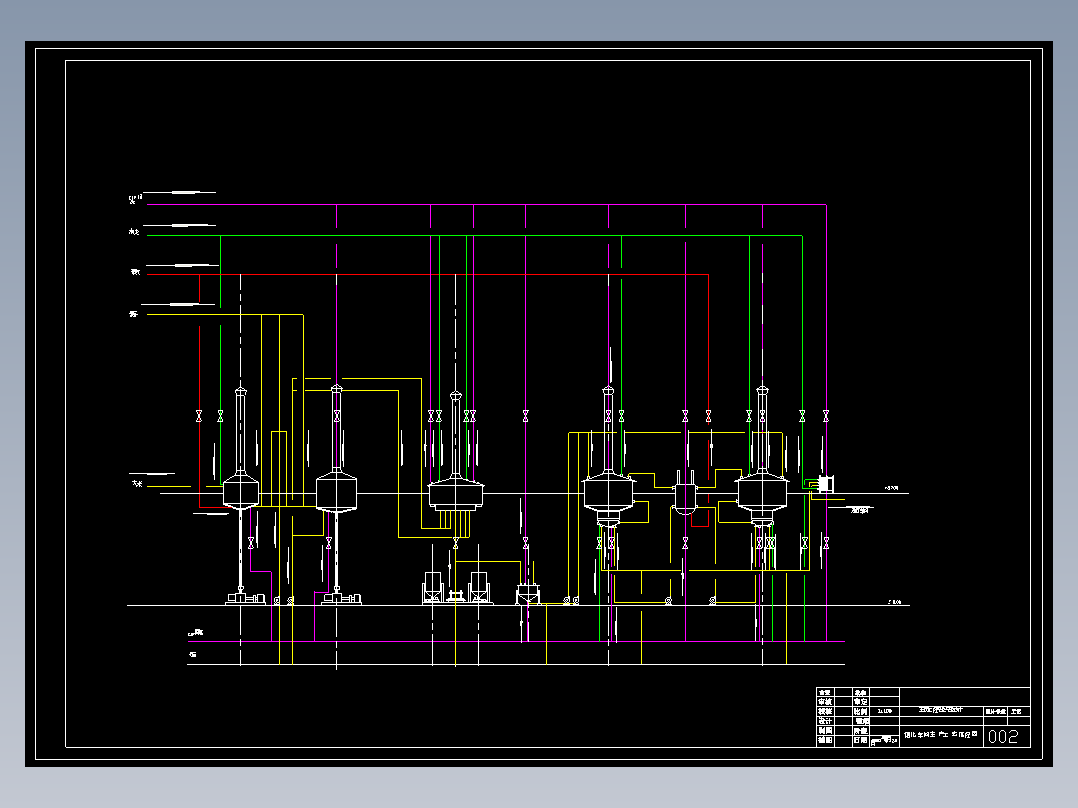Select the rightmost large vessel body

click(762, 492)
